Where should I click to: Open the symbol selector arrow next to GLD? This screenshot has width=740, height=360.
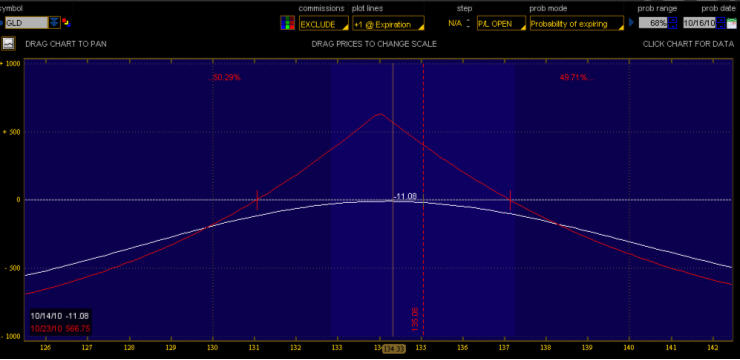(x=54, y=22)
